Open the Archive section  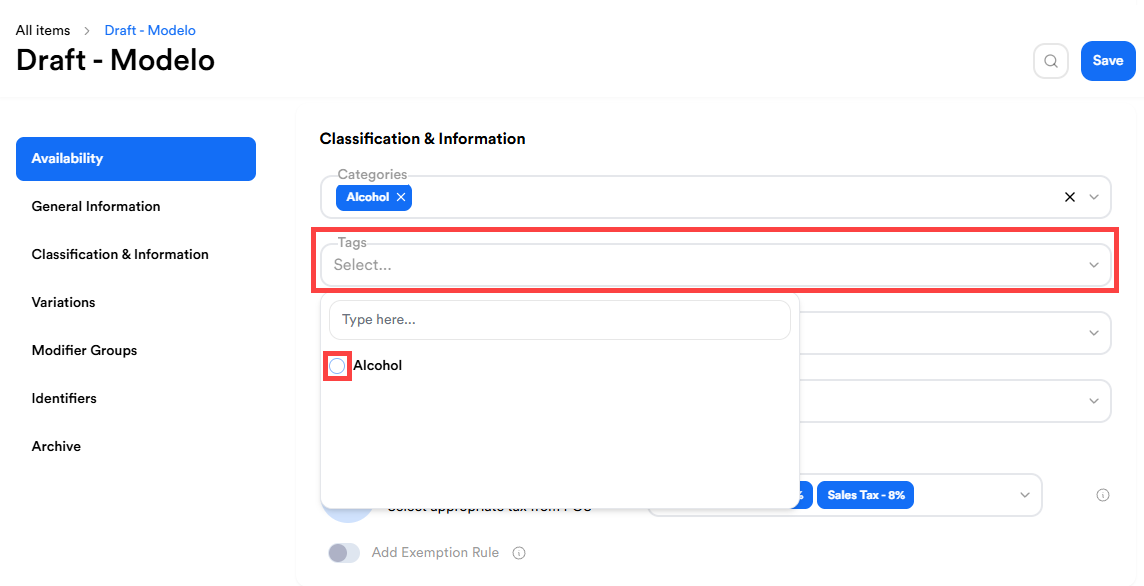point(56,446)
